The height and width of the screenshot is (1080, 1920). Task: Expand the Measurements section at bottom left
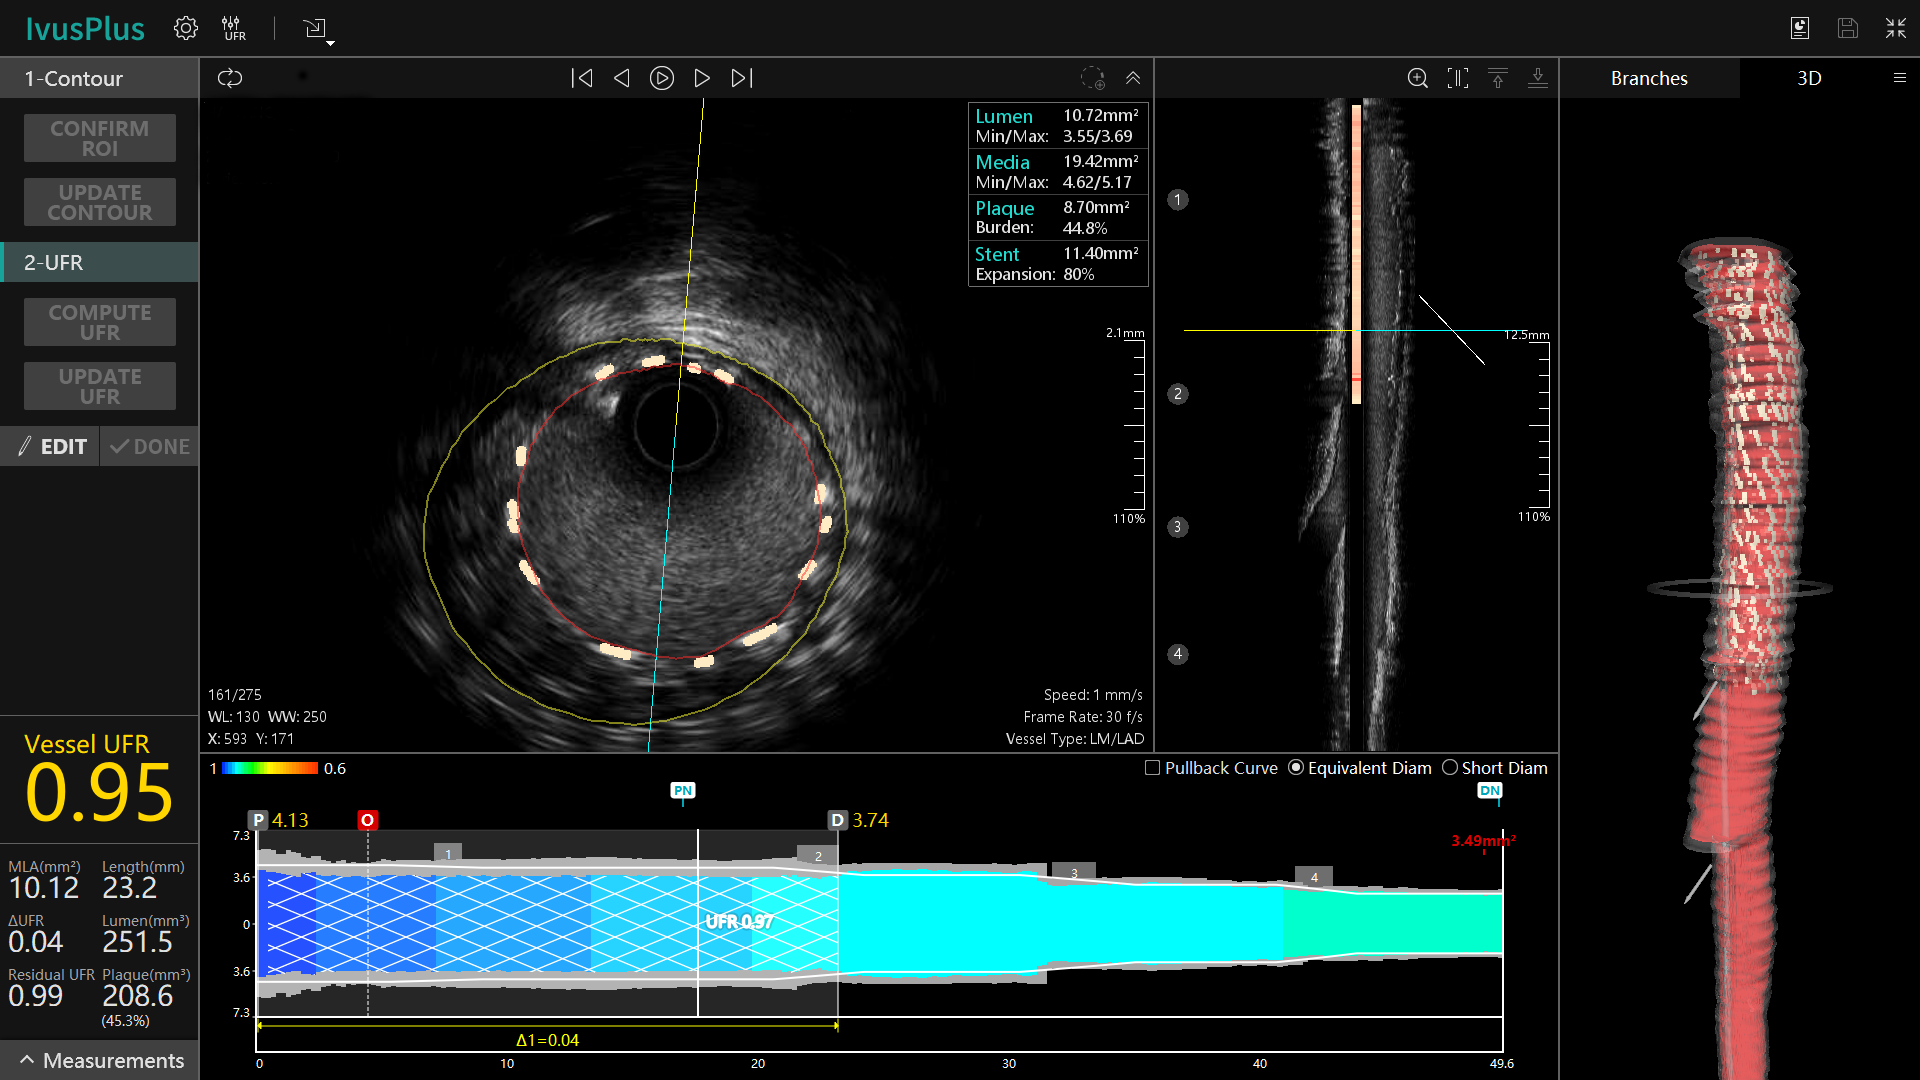click(x=98, y=1060)
